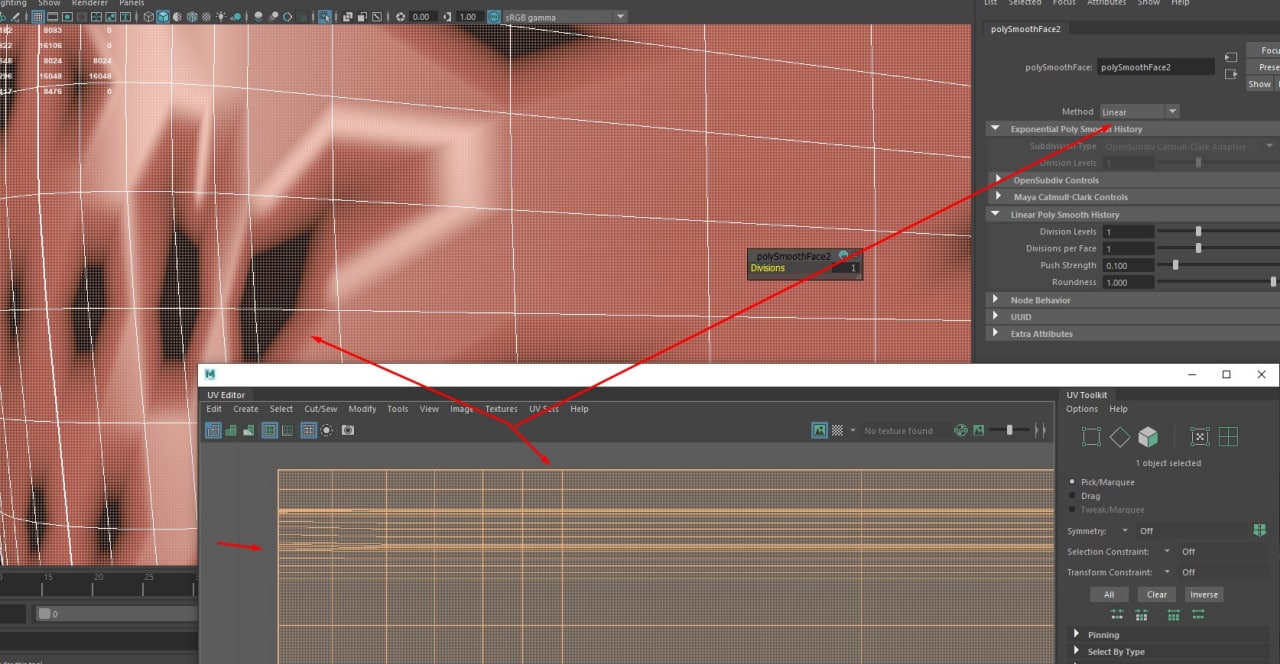Open the Symmetry dropdown arrow

(x=1125, y=531)
